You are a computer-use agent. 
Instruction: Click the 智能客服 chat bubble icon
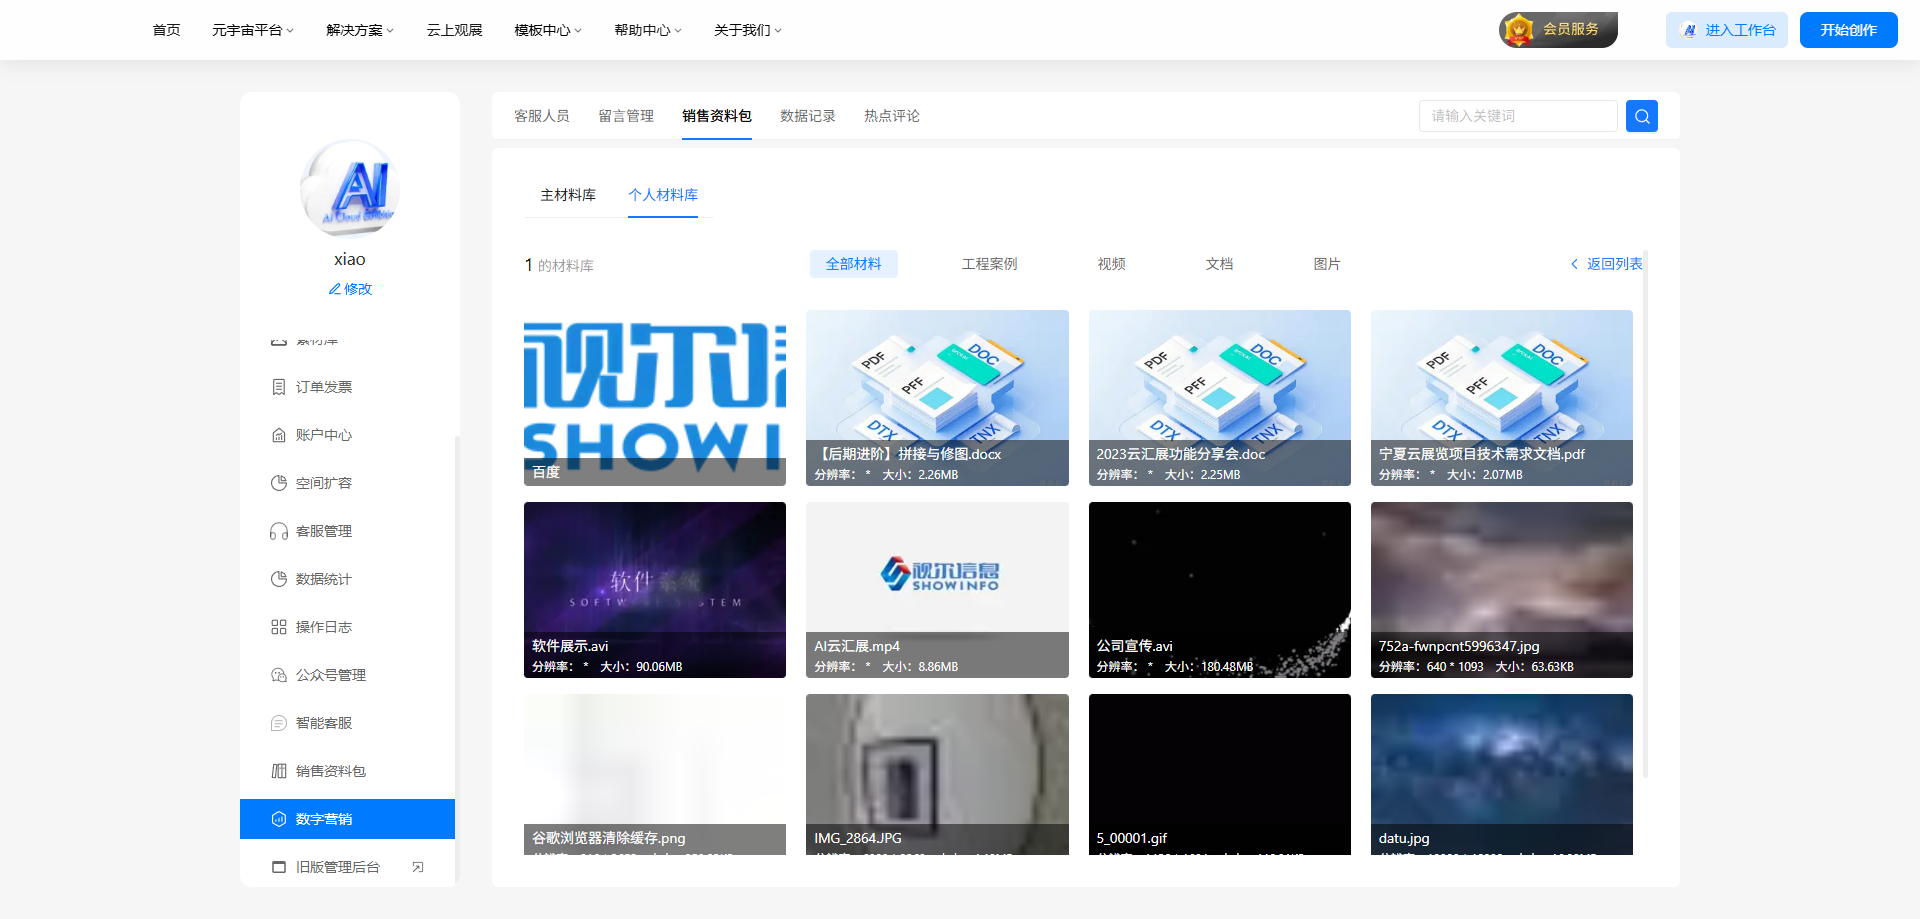pyautogui.click(x=279, y=723)
